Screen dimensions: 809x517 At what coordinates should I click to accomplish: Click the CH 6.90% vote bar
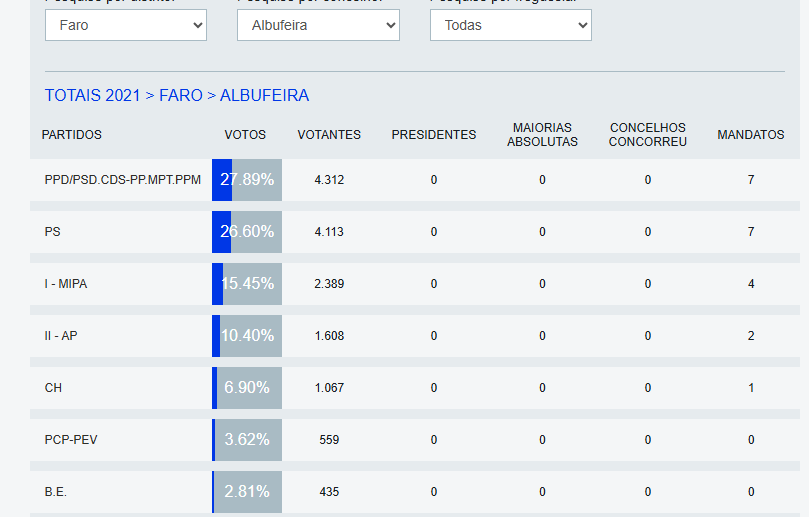(x=247, y=388)
